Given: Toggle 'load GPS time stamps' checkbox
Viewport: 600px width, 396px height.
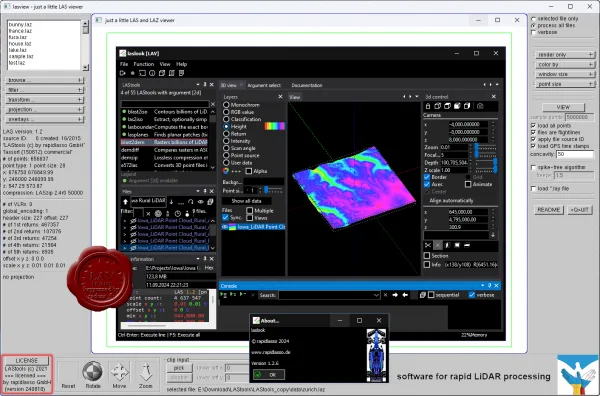Looking at the screenshot, I should click(533, 146).
